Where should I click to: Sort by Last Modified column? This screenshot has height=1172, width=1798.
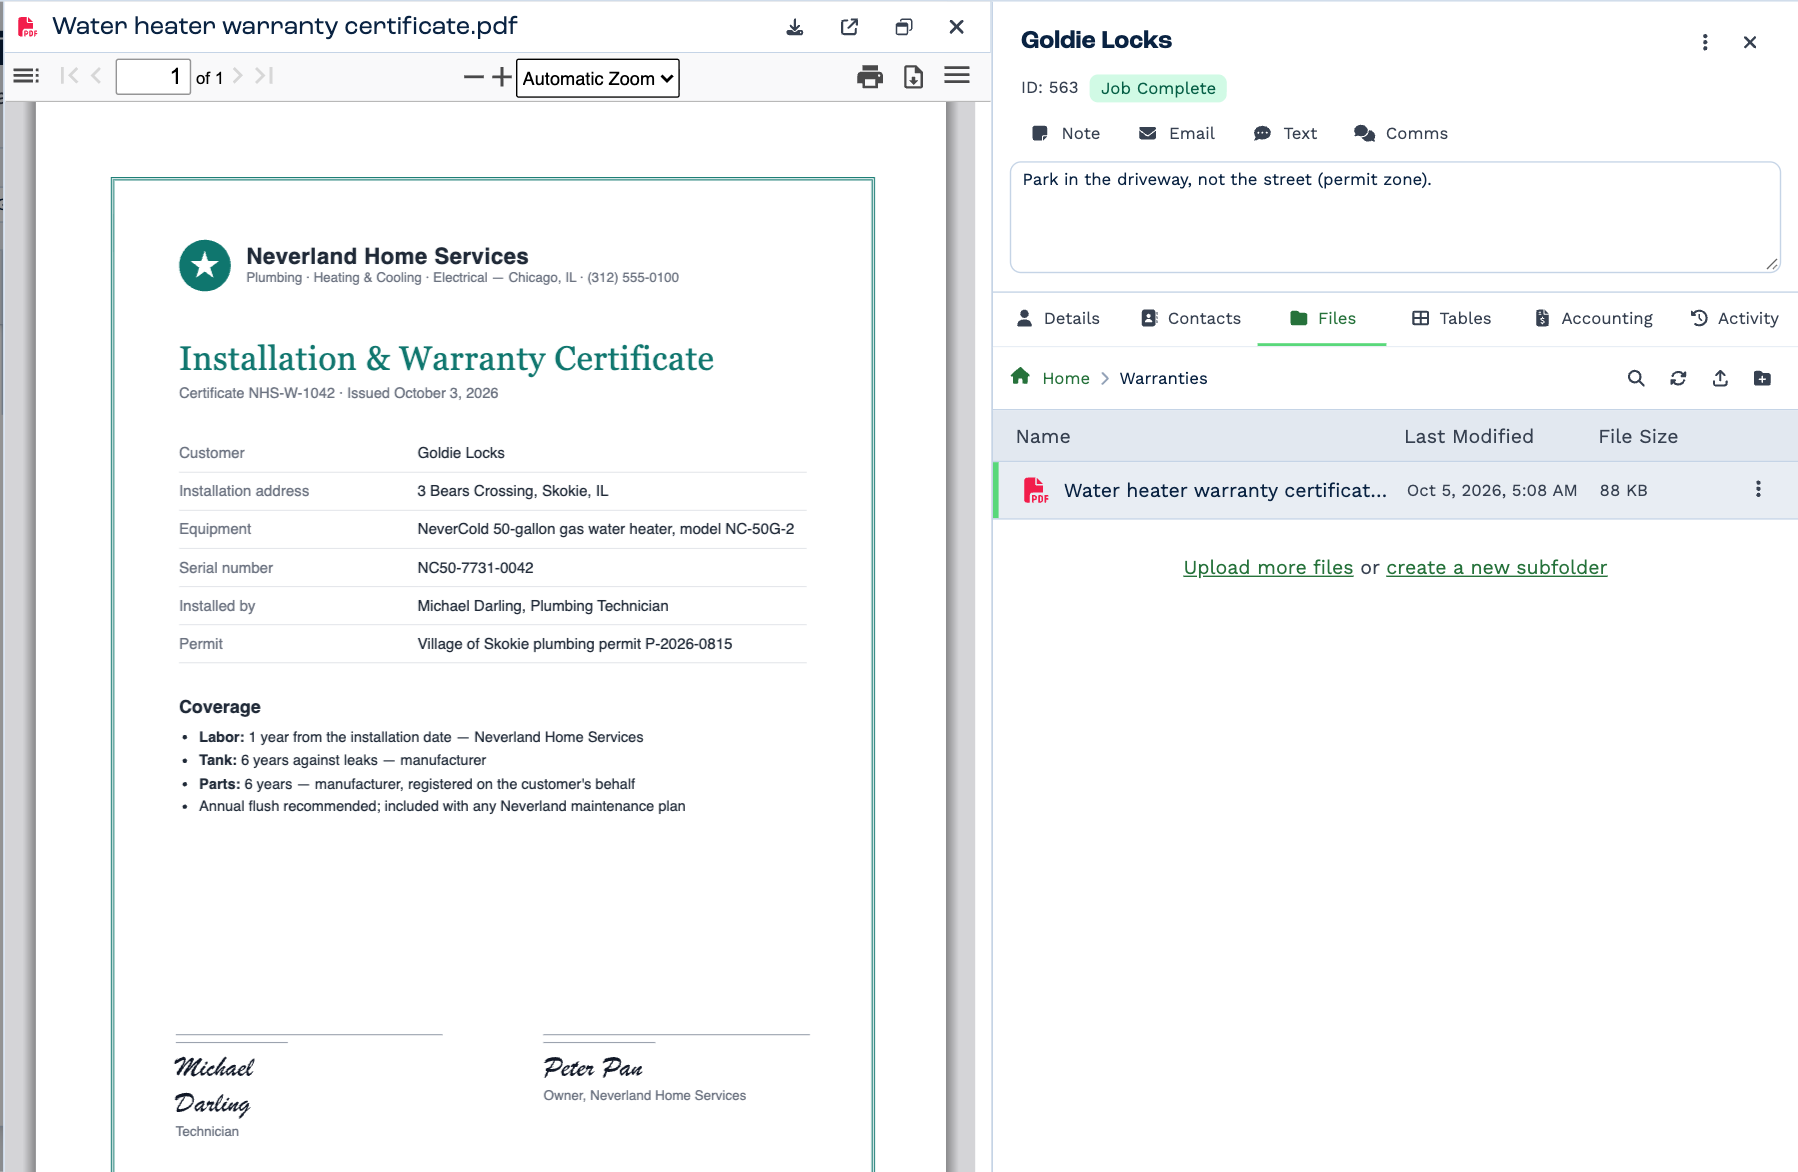tap(1468, 436)
